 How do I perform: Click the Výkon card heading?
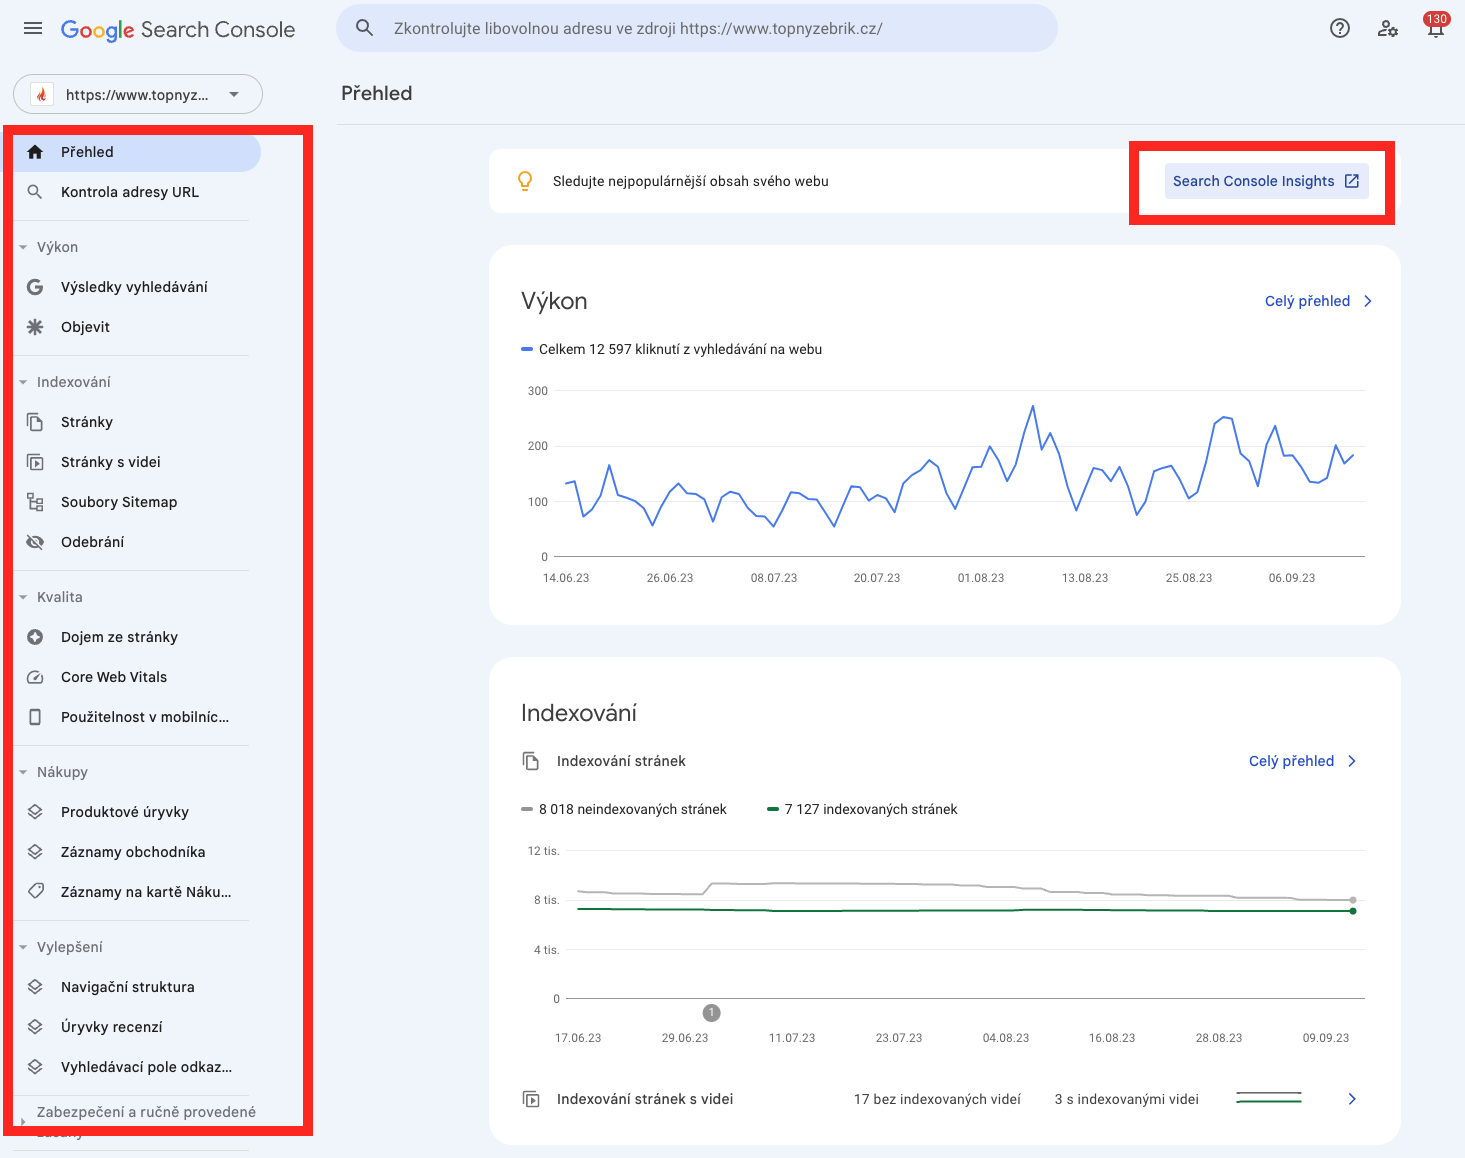point(554,301)
